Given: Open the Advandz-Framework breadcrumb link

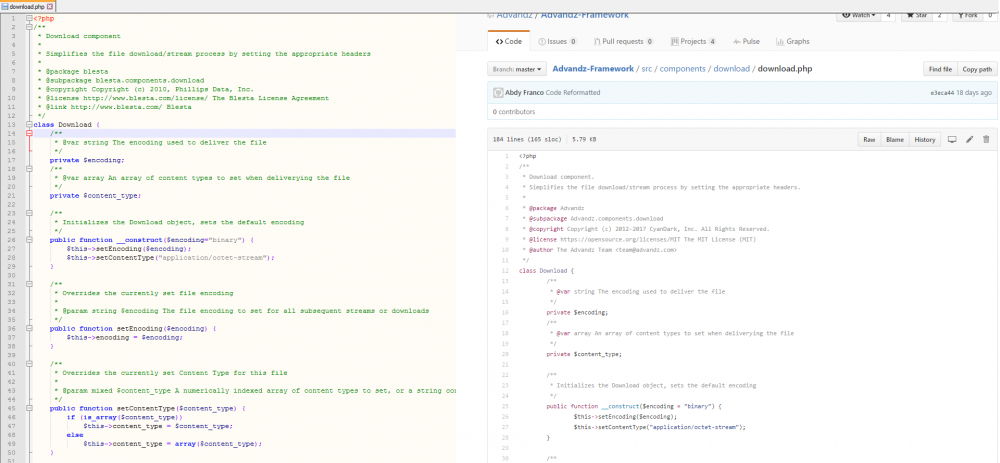Looking at the screenshot, I should coord(593,69).
